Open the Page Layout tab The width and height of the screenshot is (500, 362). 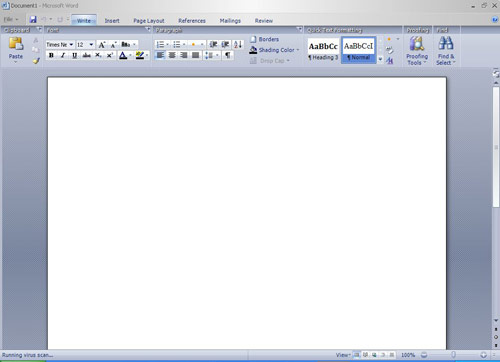click(149, 21)
